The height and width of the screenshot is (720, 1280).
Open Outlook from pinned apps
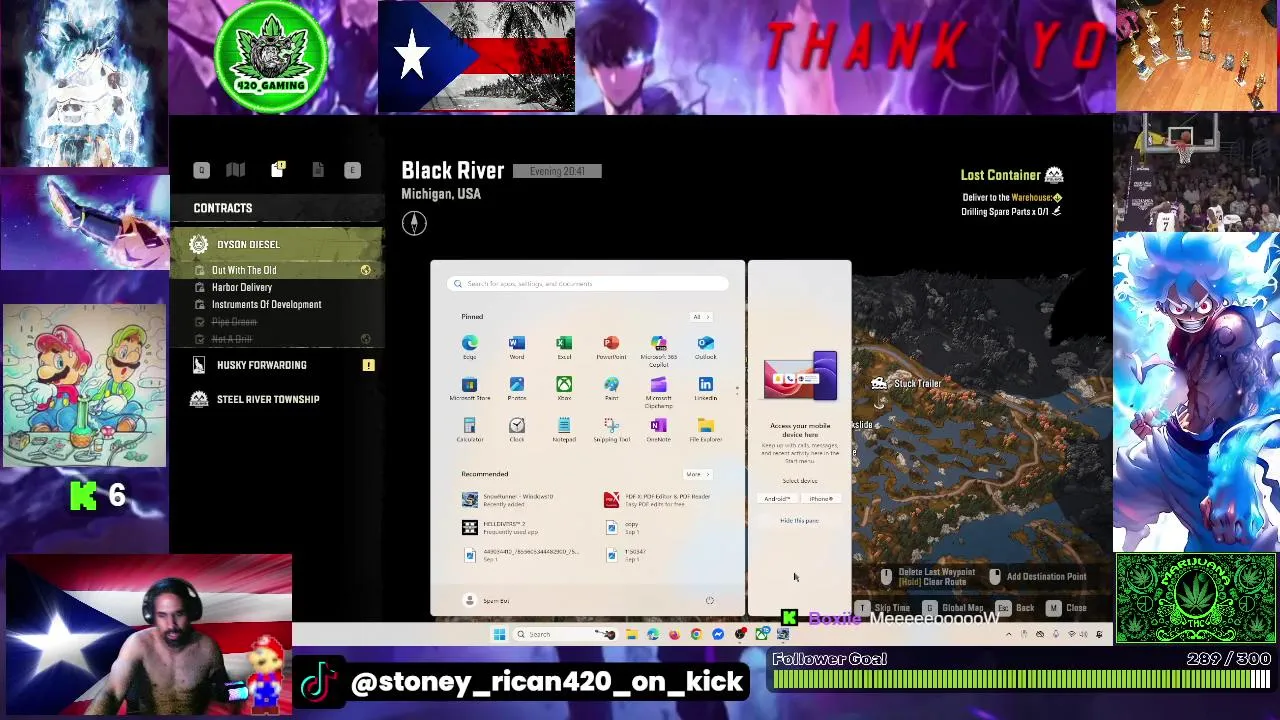coord(706,347)
